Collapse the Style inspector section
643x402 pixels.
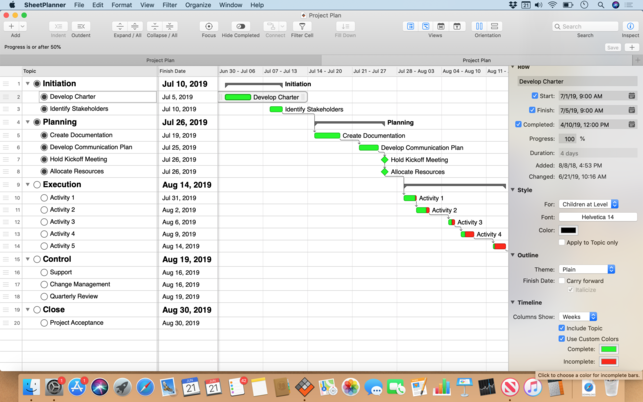513,190
